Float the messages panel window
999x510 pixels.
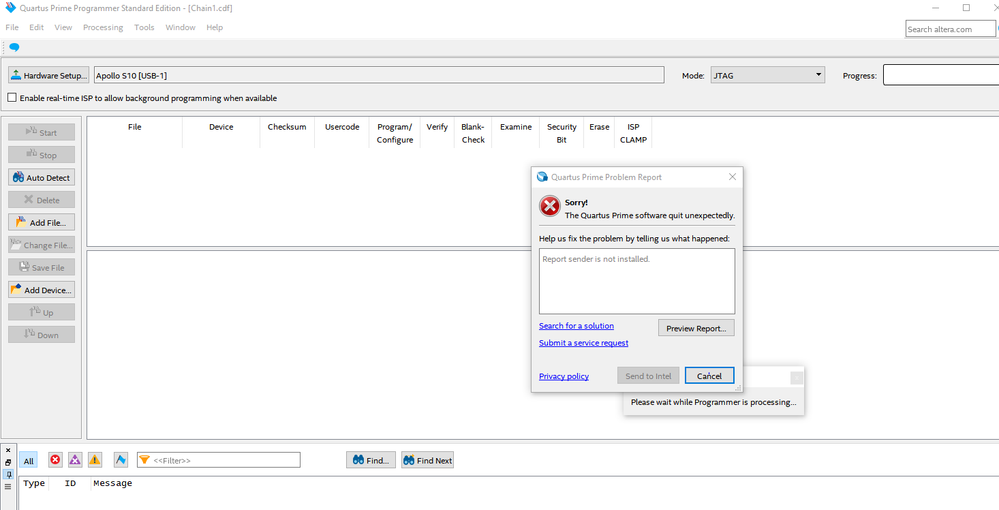8,462
